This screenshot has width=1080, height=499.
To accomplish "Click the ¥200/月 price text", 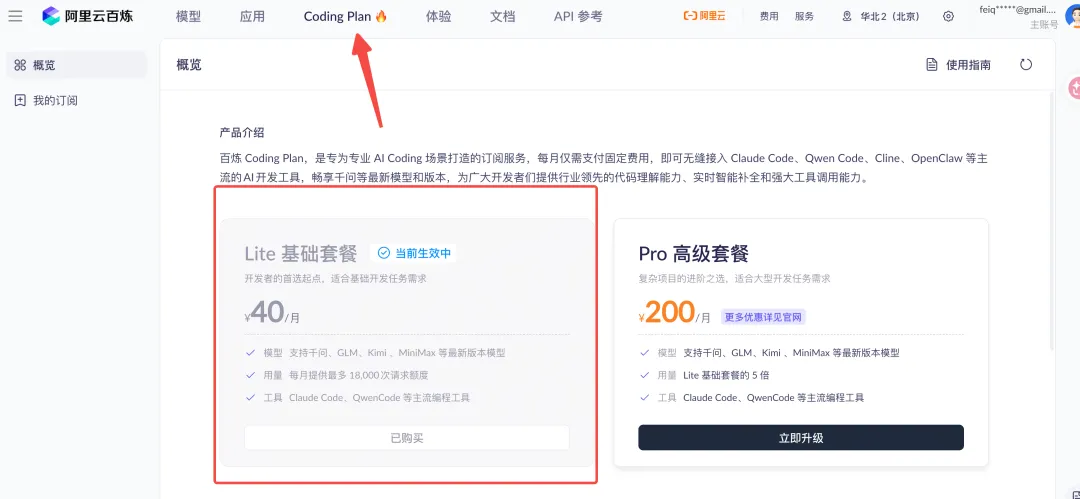I will [x=674, y=314].
